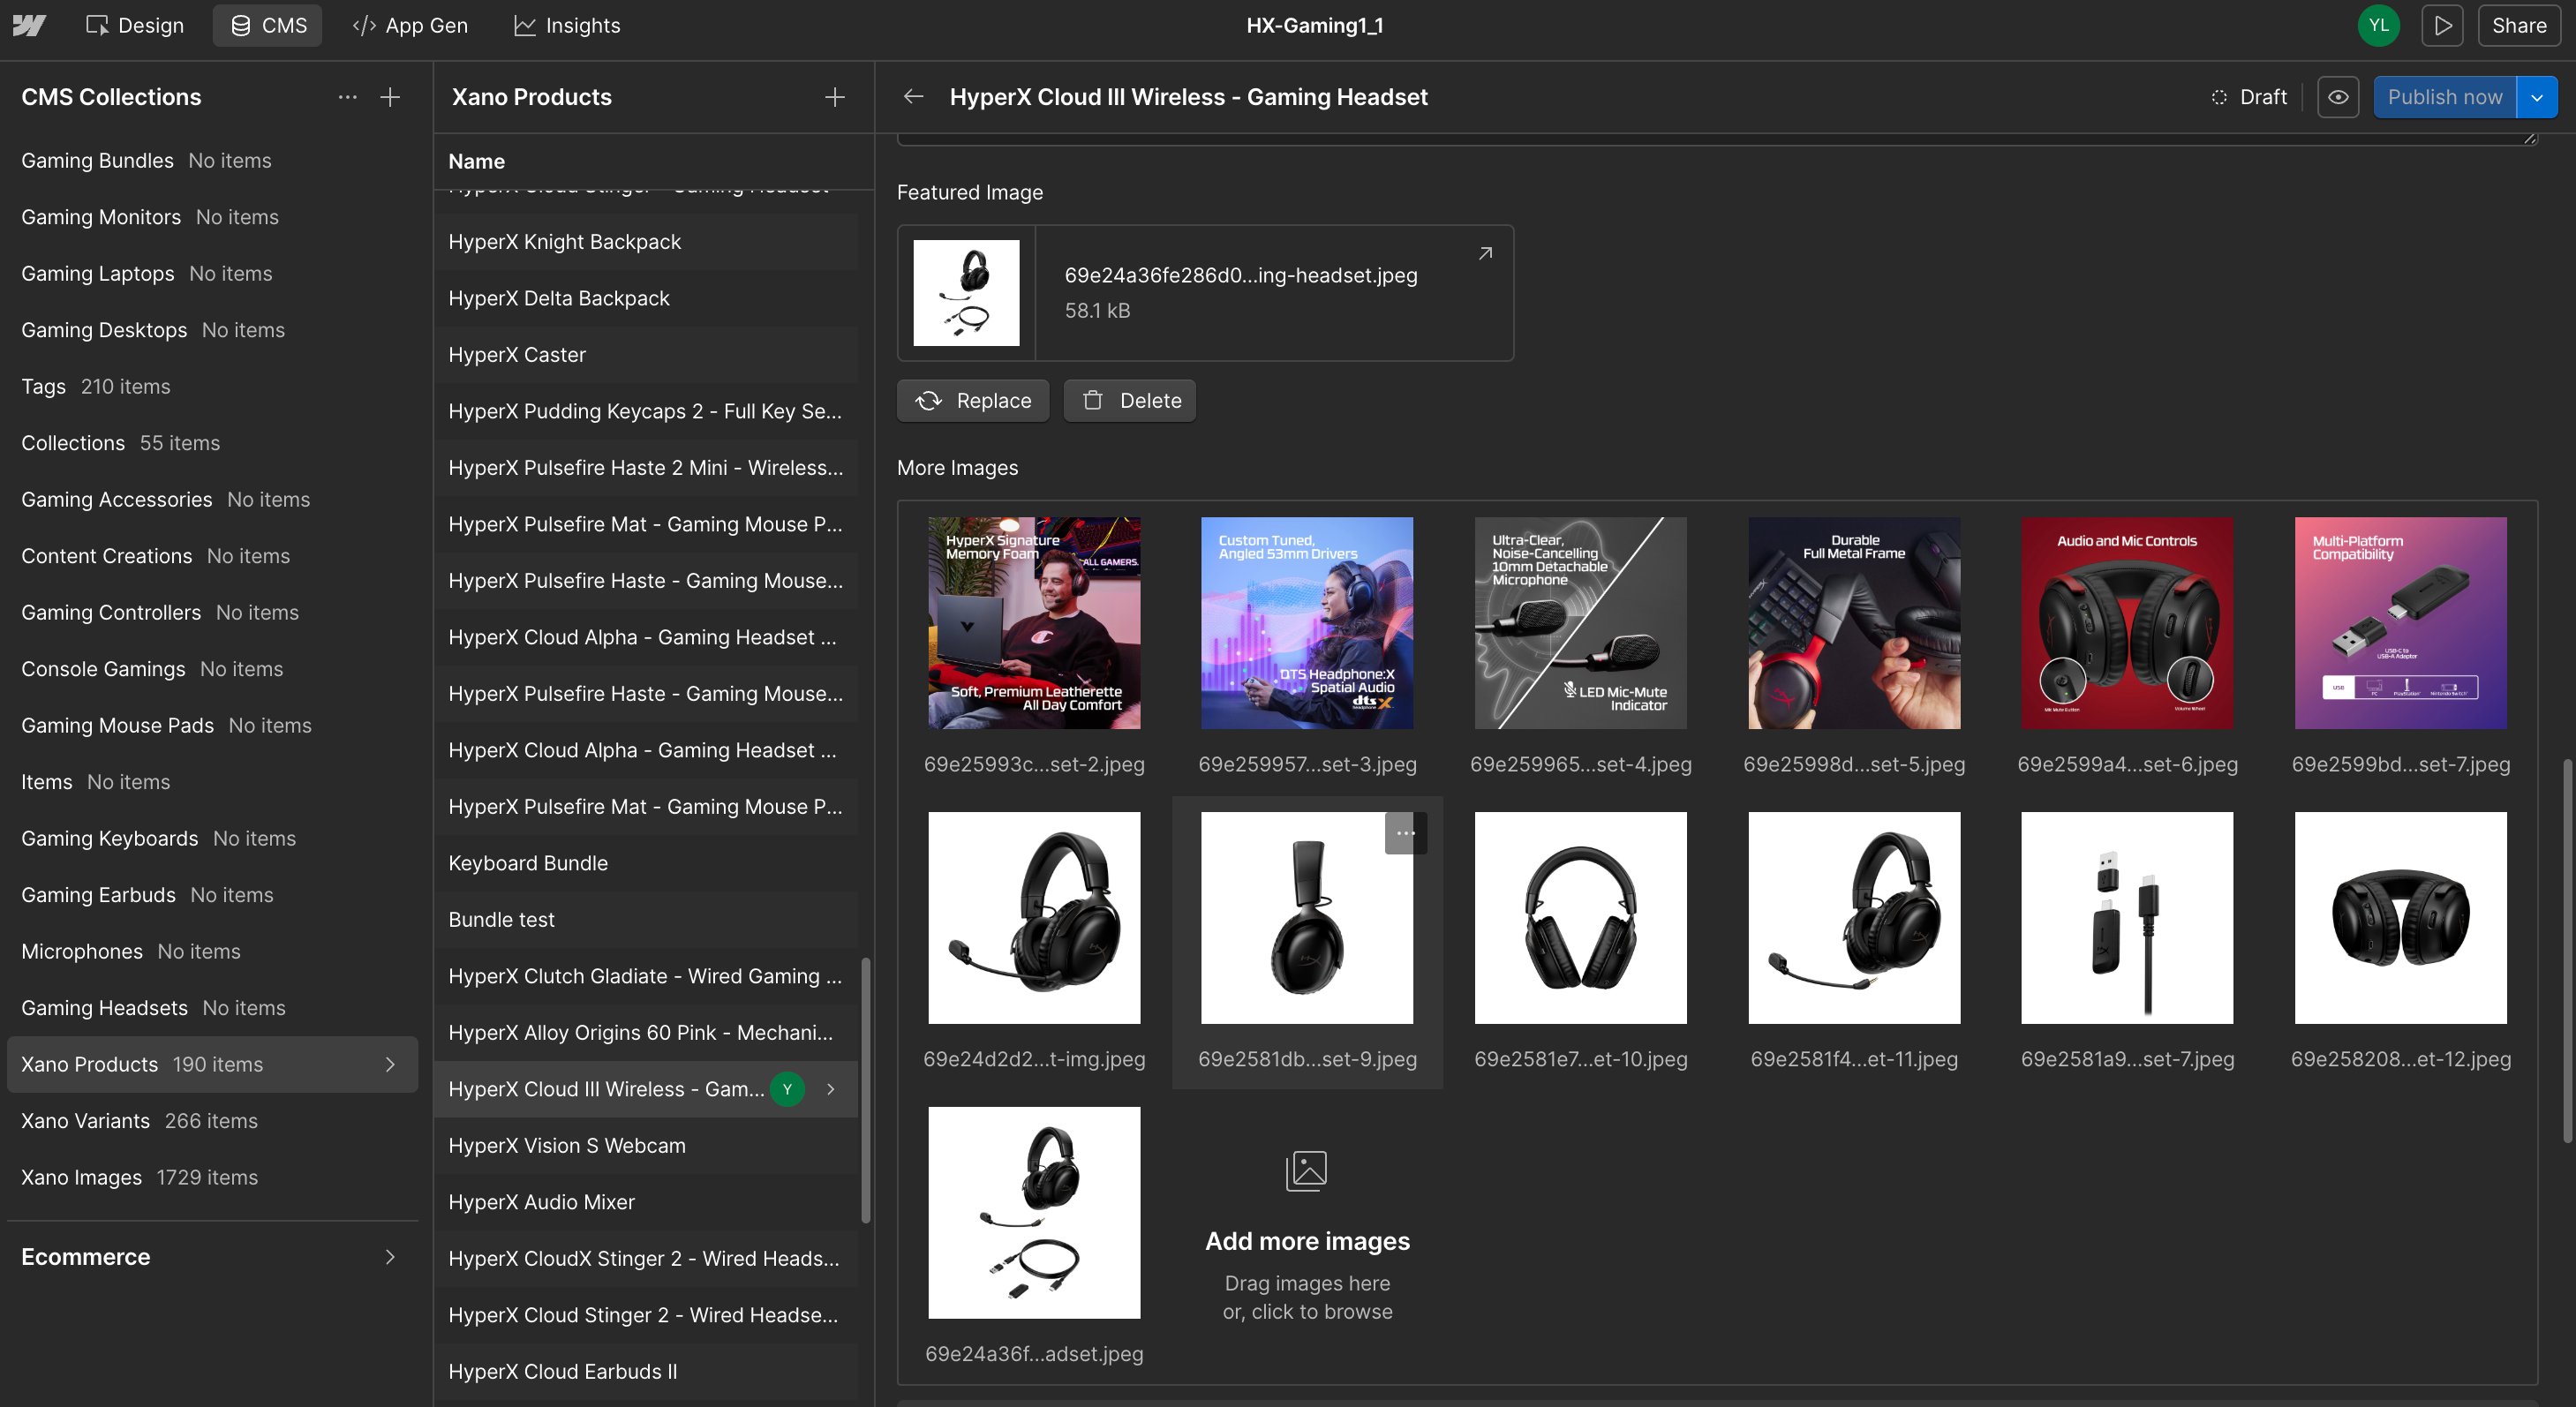The height and width of the screenshot is (1407, 2576).
Task: Click the preview play icon
Action: tap(2441, 25)
